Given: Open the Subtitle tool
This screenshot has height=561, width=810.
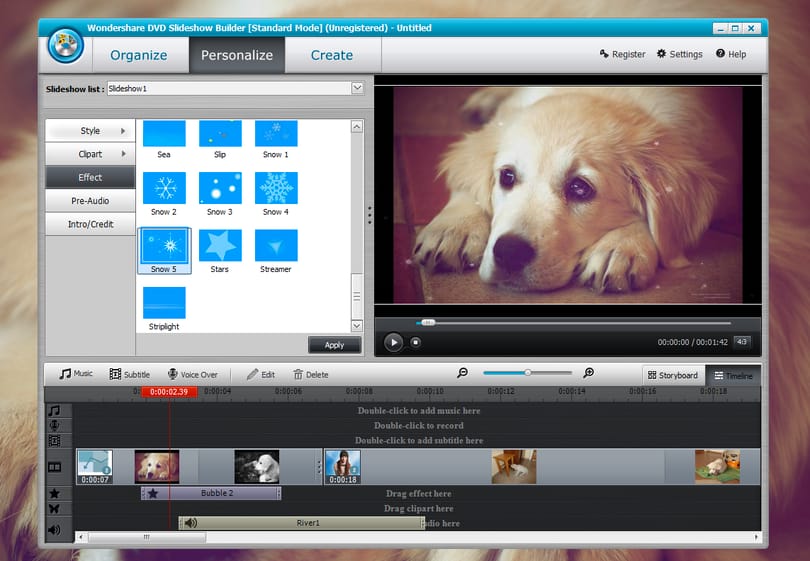Looking at the screenshot, I should point(130,374).
